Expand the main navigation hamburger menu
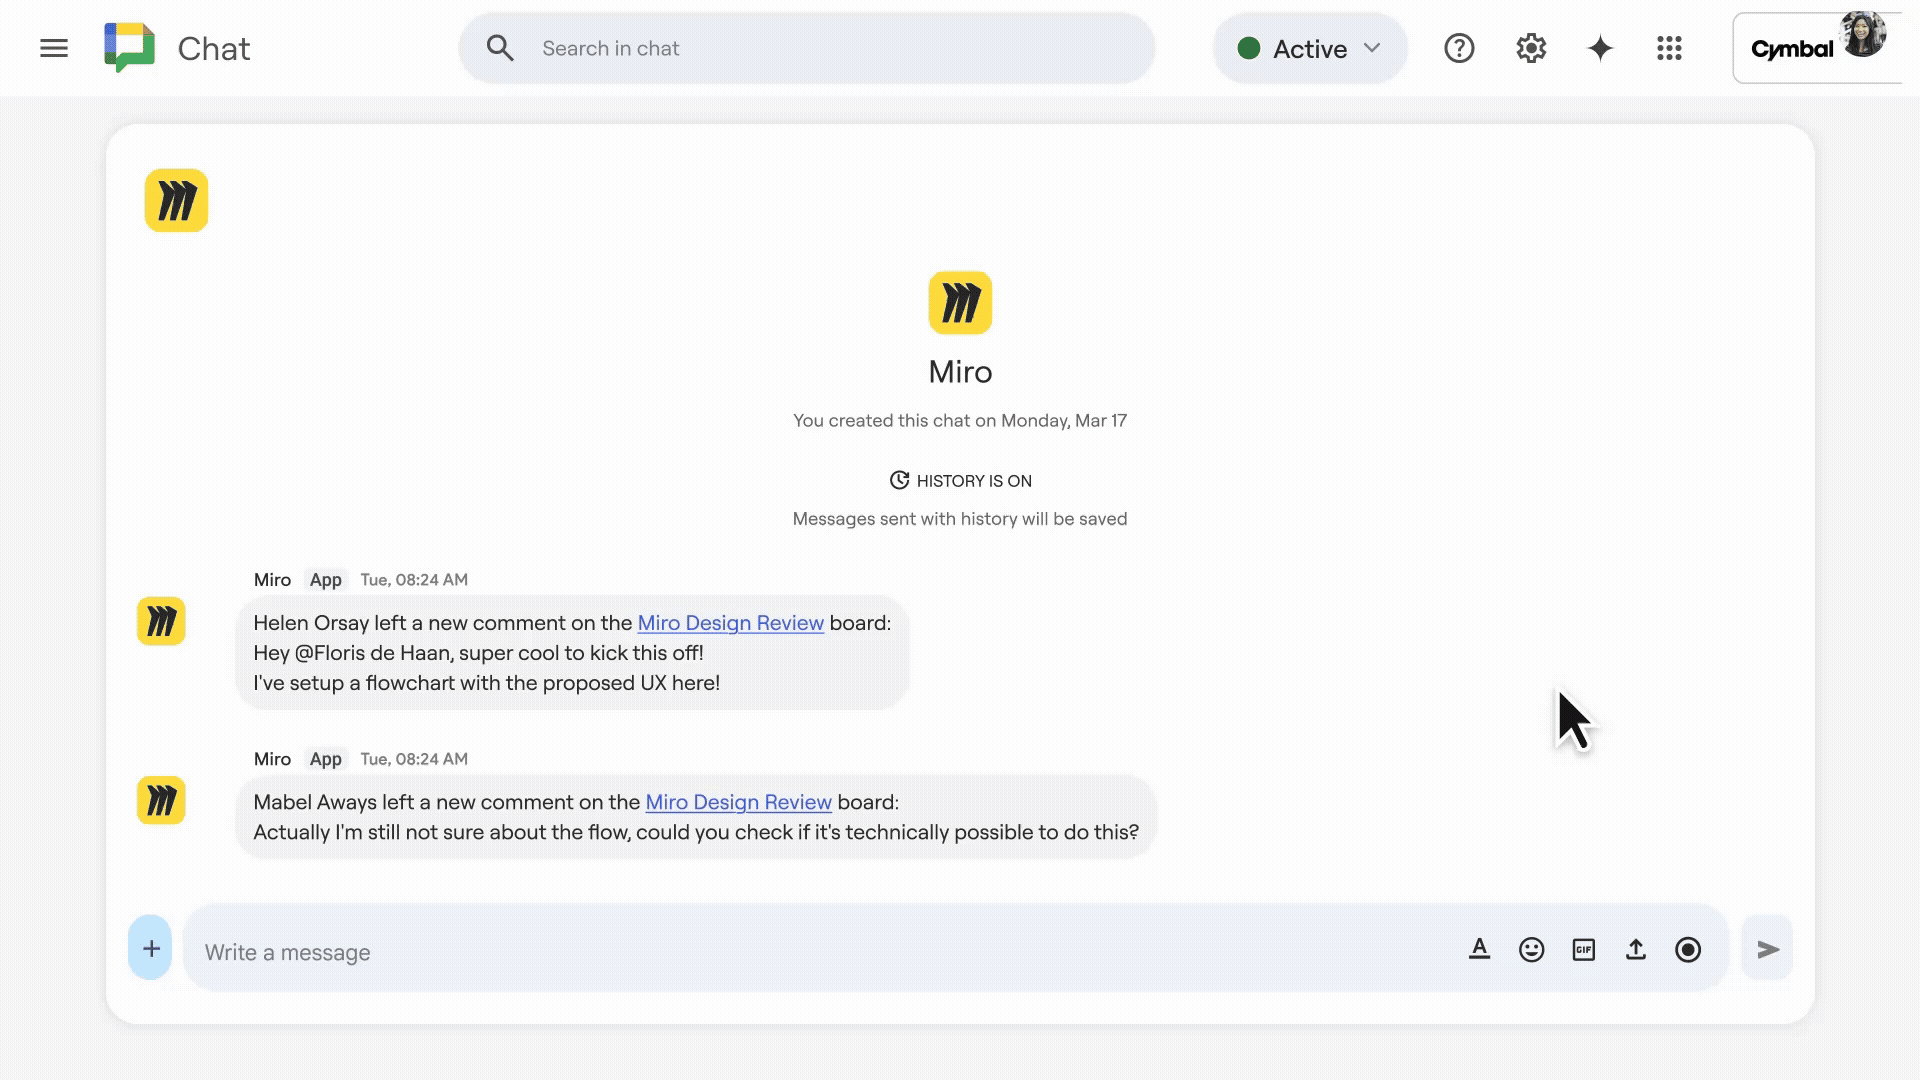This screenshot has width=1920, height=1080. tap(54, 47)
